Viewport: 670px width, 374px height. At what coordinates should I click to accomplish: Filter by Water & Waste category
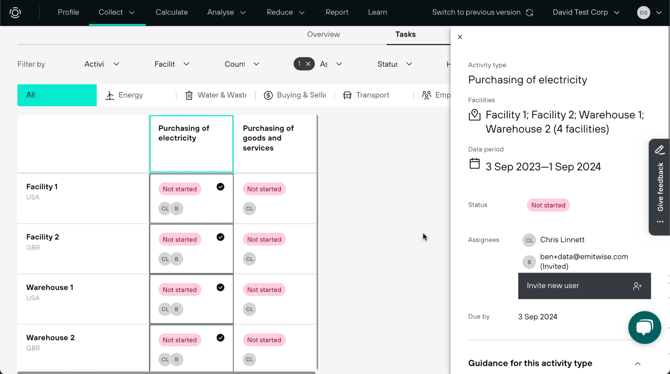[216, 95]
